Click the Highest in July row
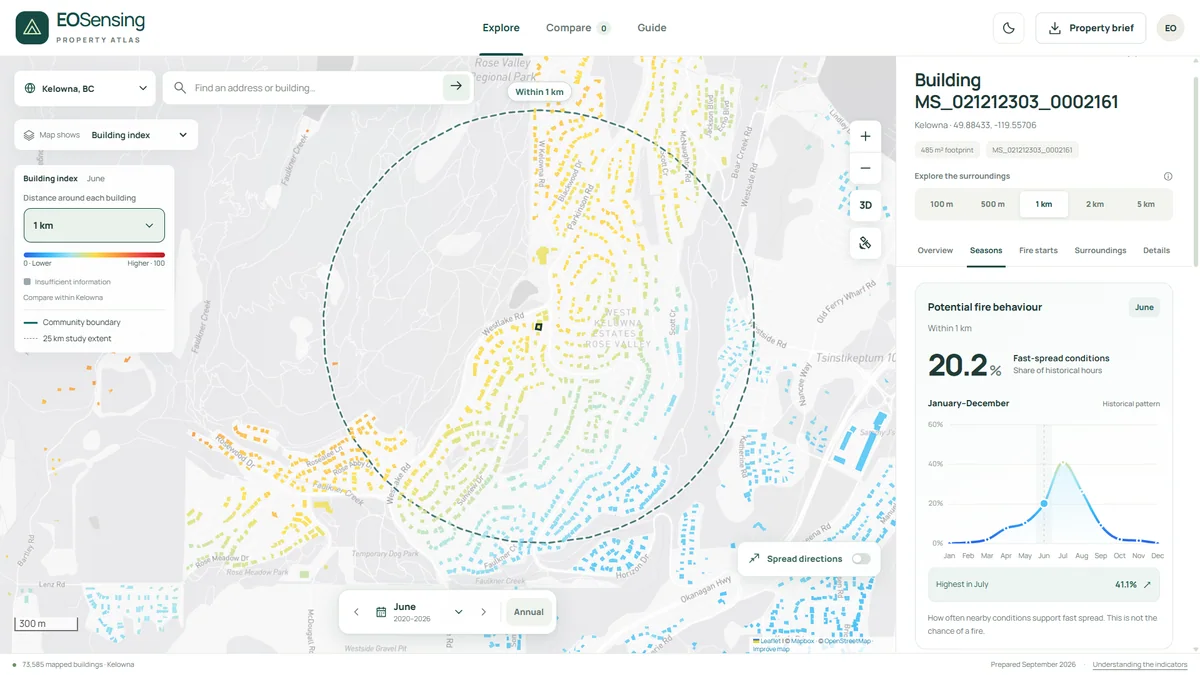This screenshot has width=1200, height=675. click(1044, 584)
